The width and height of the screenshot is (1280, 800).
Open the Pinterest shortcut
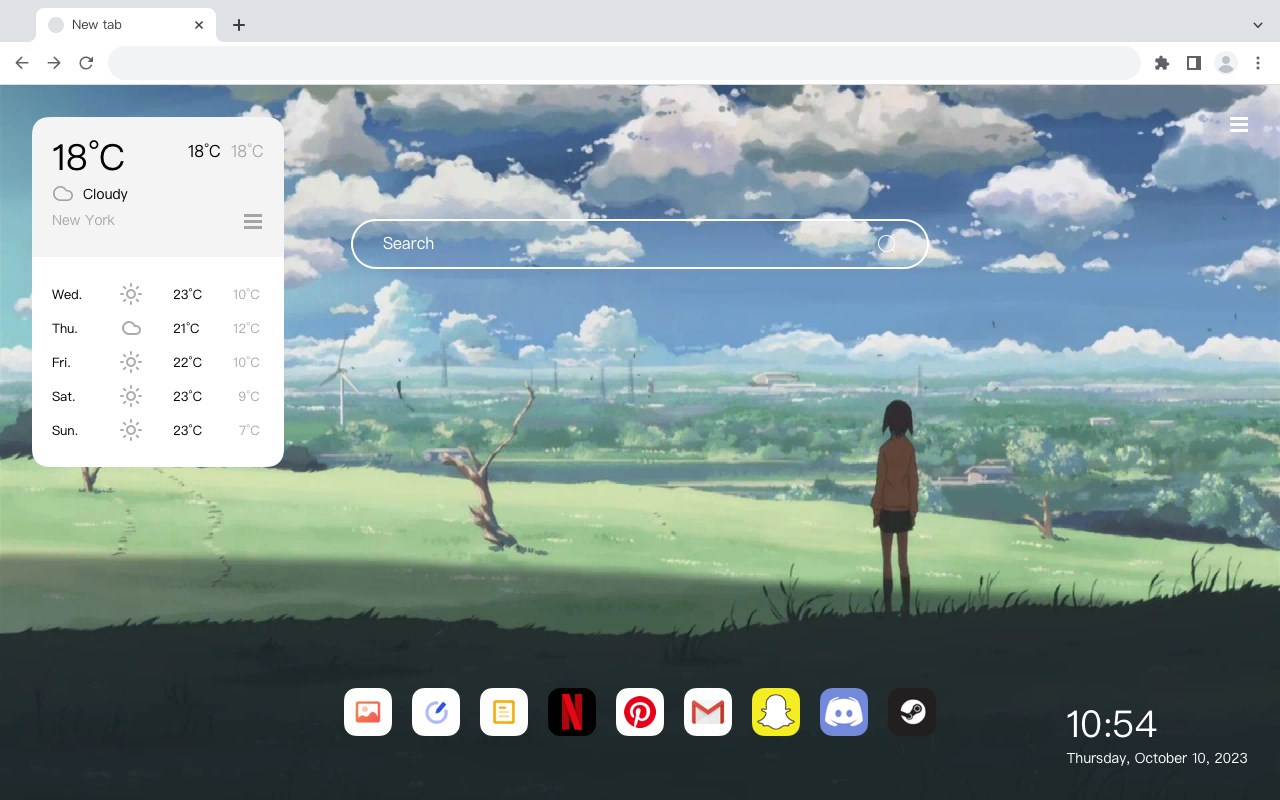(x=640, y=712)
